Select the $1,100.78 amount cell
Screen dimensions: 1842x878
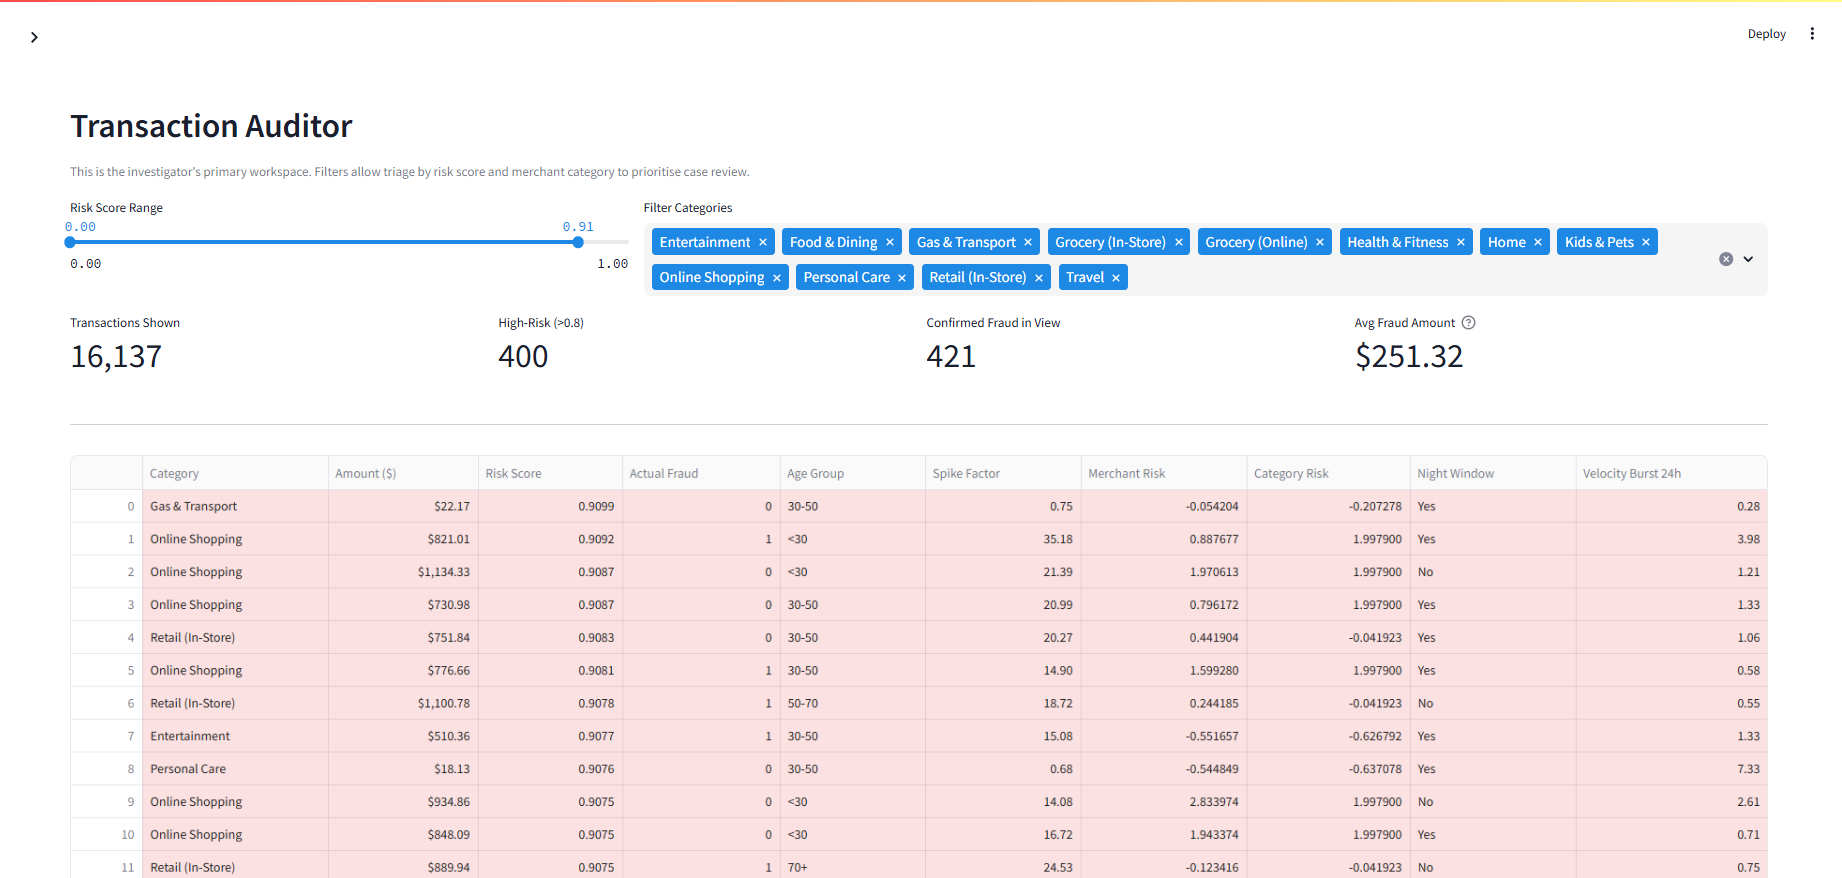[403, 703]
